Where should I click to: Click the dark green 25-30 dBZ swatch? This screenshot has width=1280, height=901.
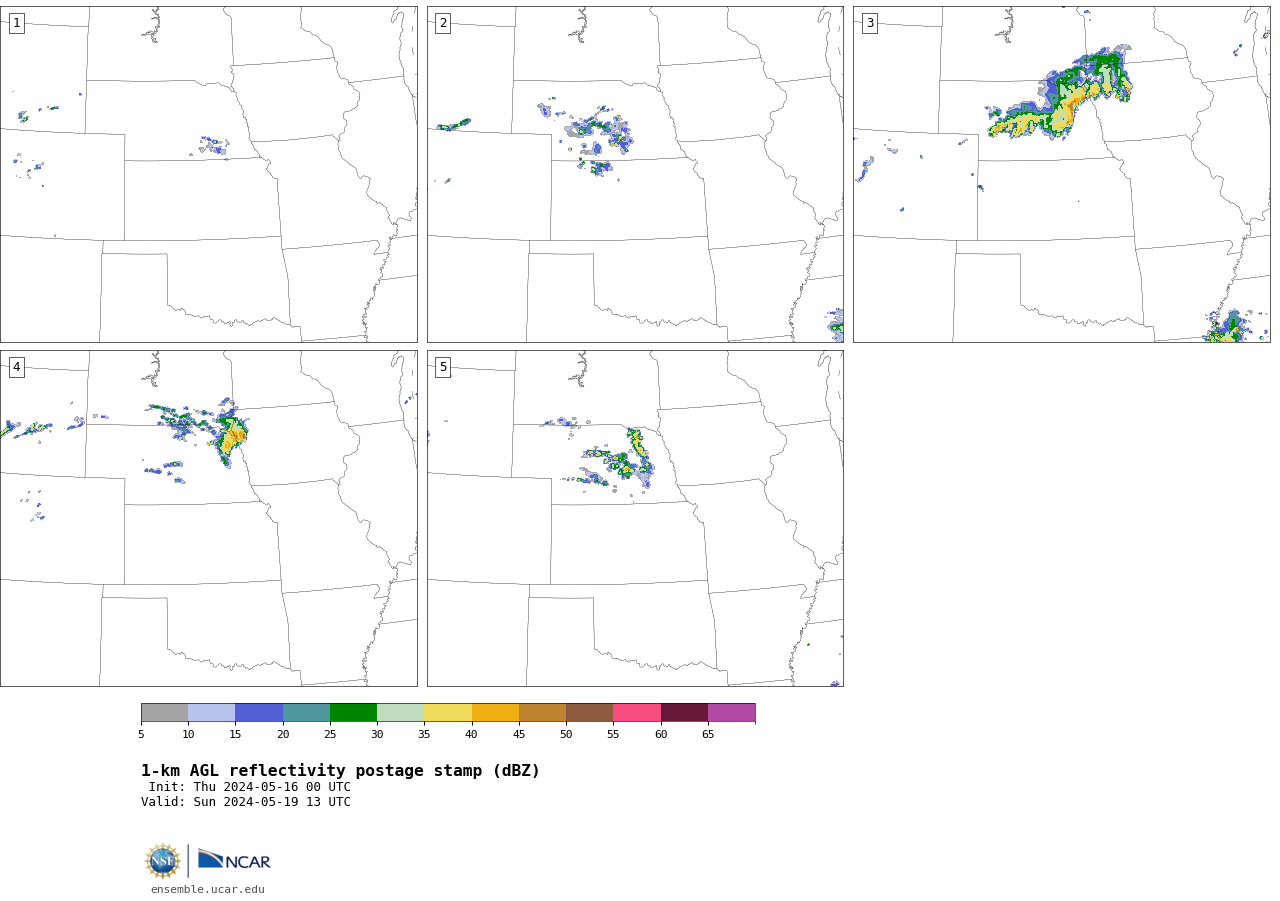point(353,712)
